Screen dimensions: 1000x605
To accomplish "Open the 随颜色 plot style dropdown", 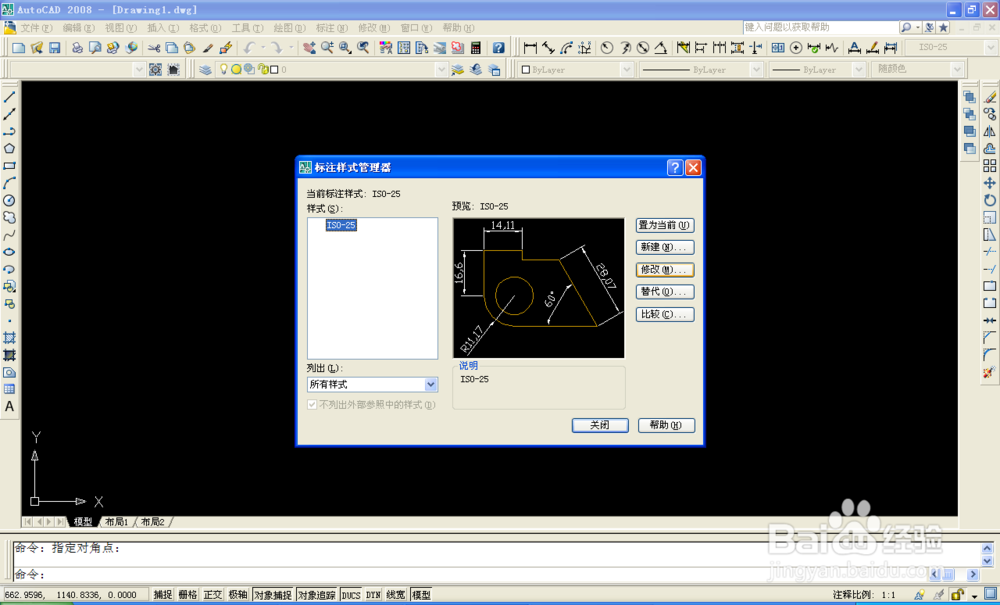I will click(x=957, y=69).
